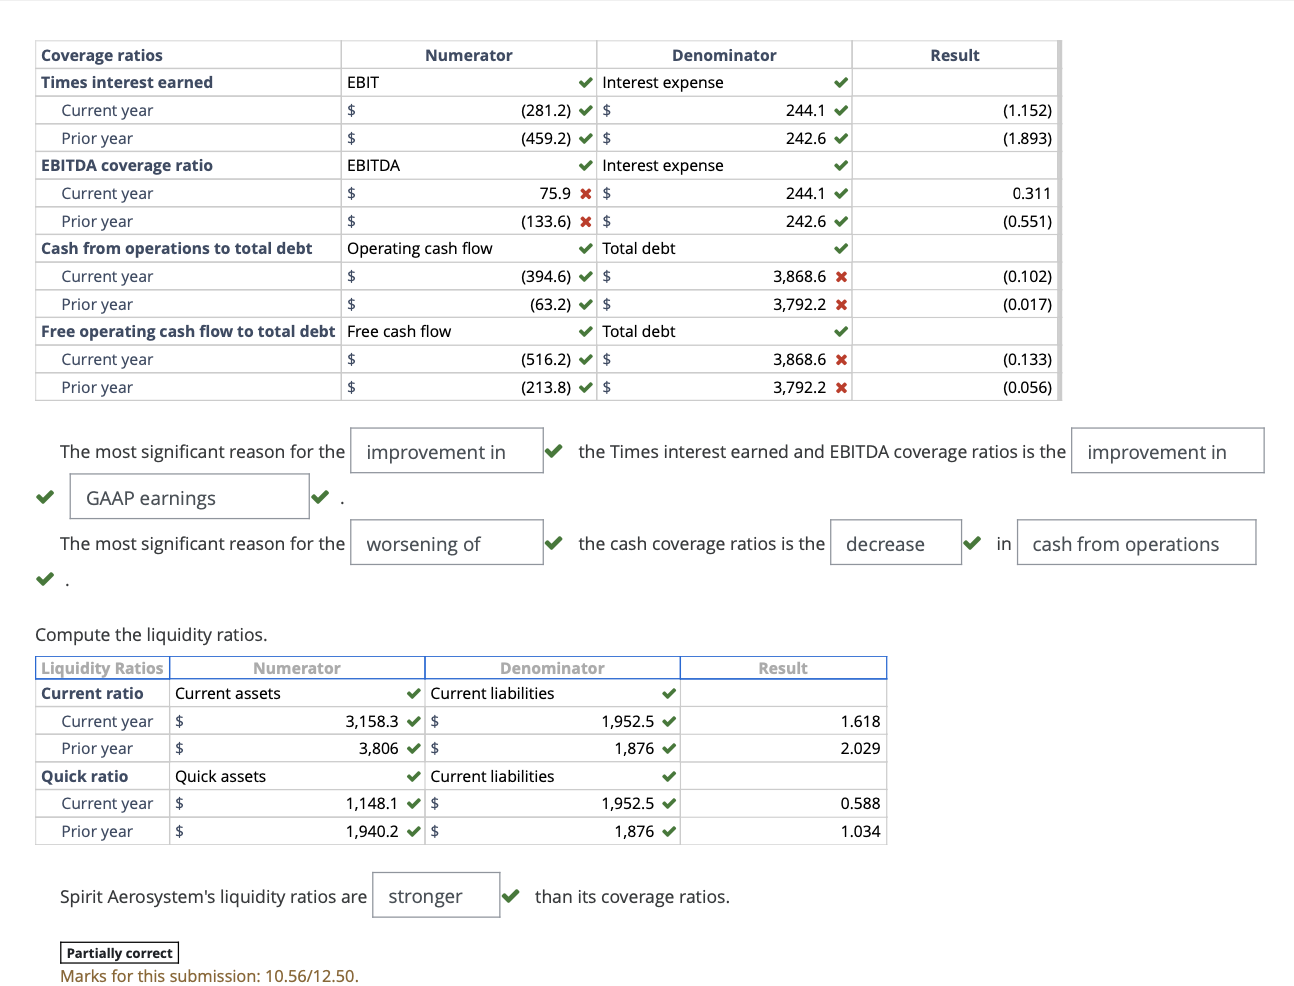
Task: Click the green check after the decrease dropdown
Action: pos(972,544)
